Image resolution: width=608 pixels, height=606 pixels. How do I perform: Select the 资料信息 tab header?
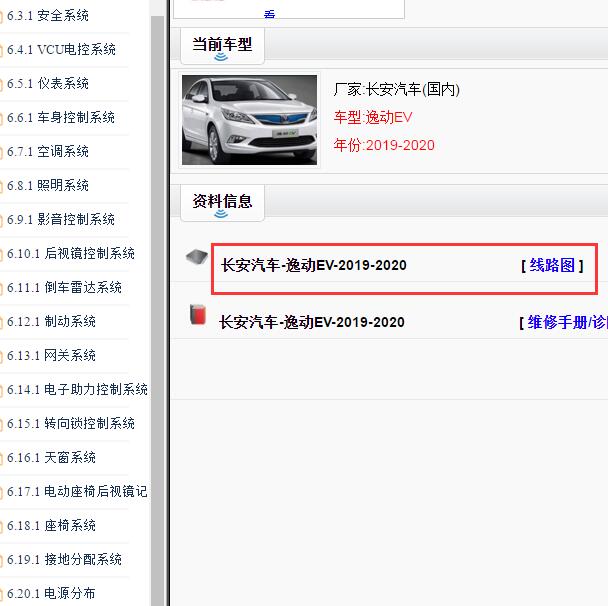pos(222,203)
